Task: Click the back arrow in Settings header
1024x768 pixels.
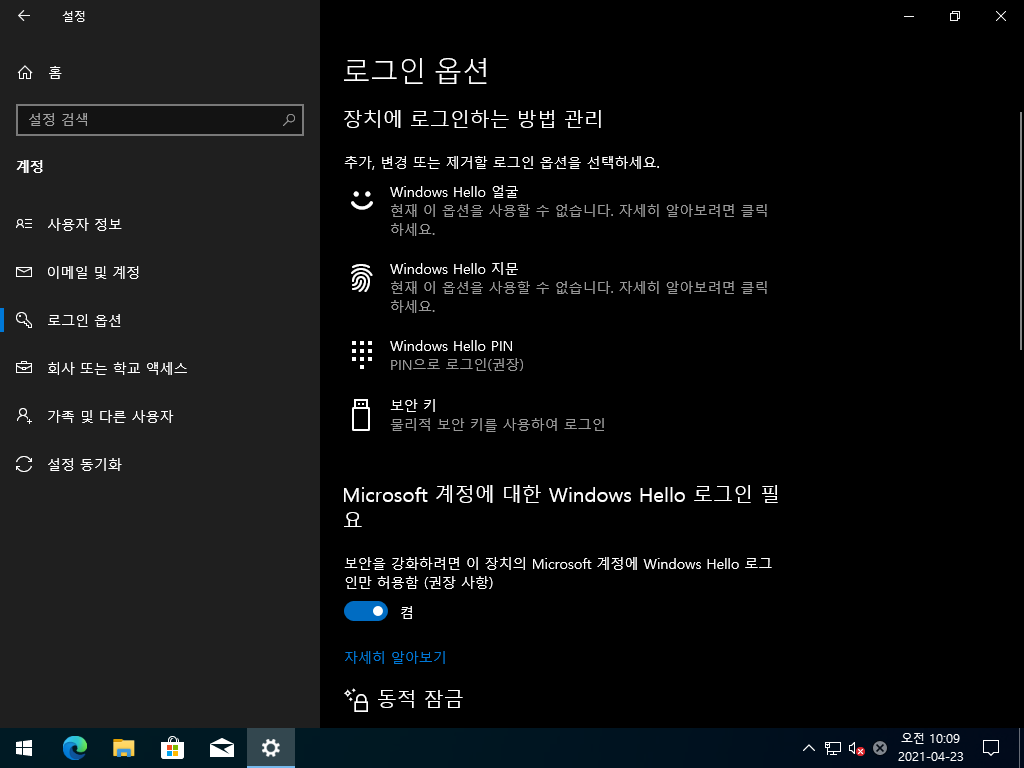Action: 24,16
